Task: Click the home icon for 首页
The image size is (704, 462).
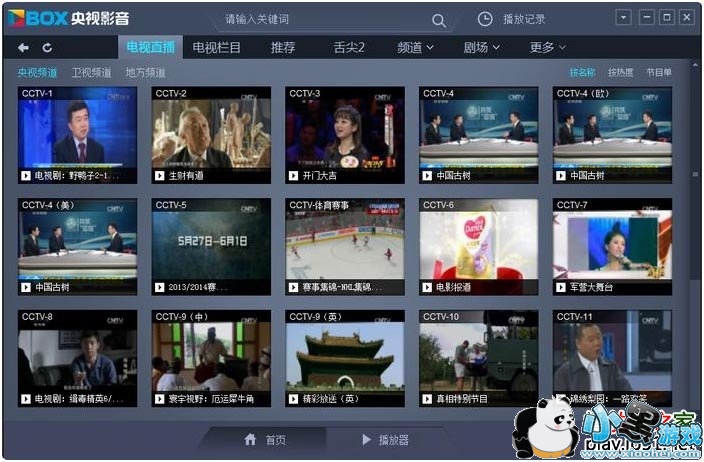Action: click(251, 439)
